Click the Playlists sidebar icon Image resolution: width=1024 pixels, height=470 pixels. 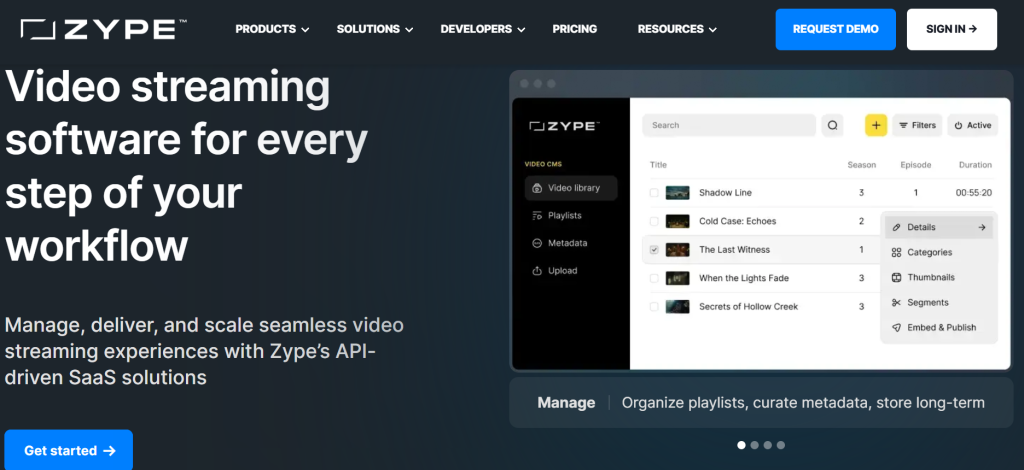(537, 215)
